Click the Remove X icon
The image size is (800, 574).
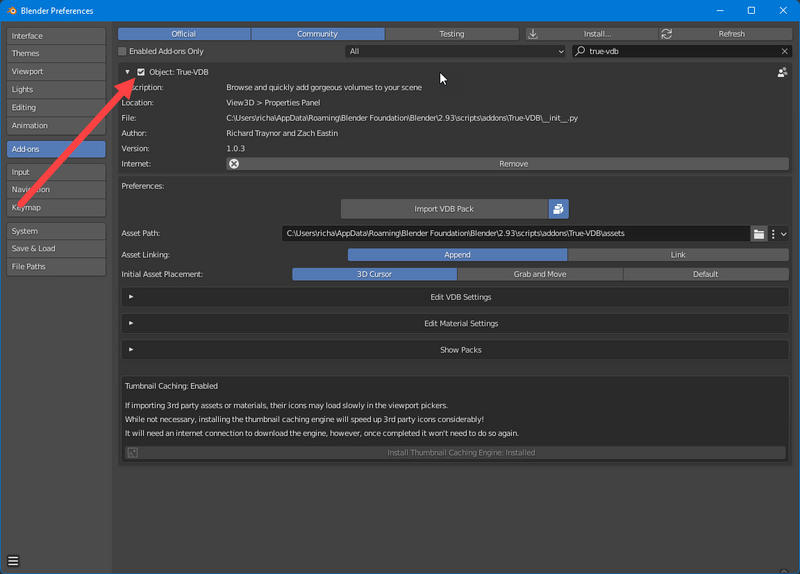(x=233, y=164)
